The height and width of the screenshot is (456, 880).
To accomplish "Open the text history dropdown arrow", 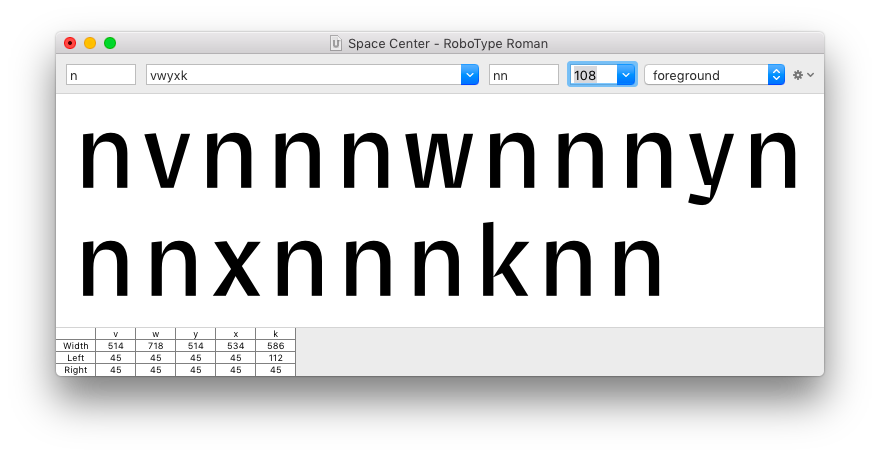I will [470, 75].
